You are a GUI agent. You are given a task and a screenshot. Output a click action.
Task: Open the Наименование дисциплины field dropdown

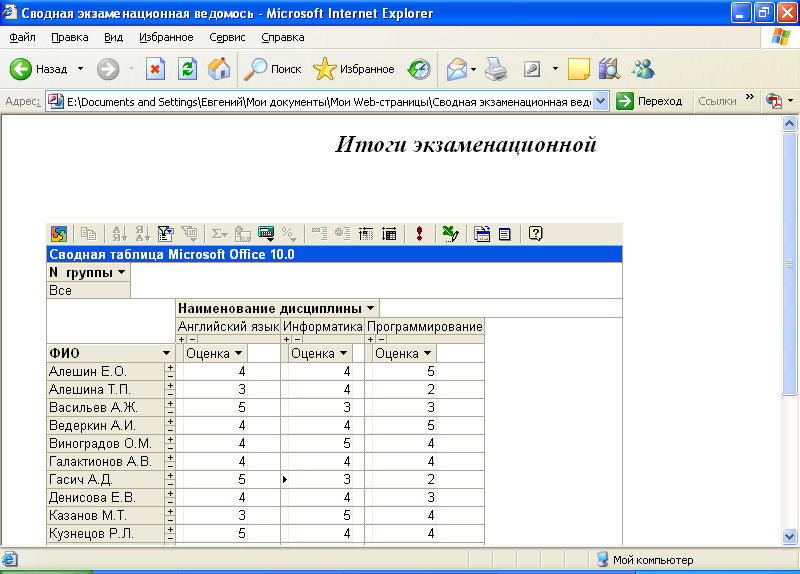click(371, 309)
